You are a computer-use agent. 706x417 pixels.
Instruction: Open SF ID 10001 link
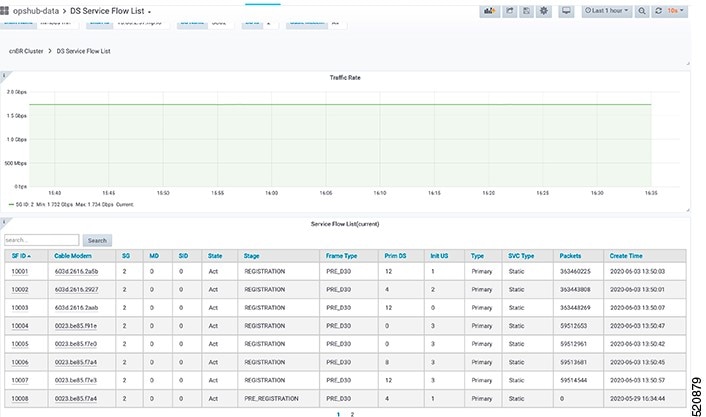pos(20,272)
